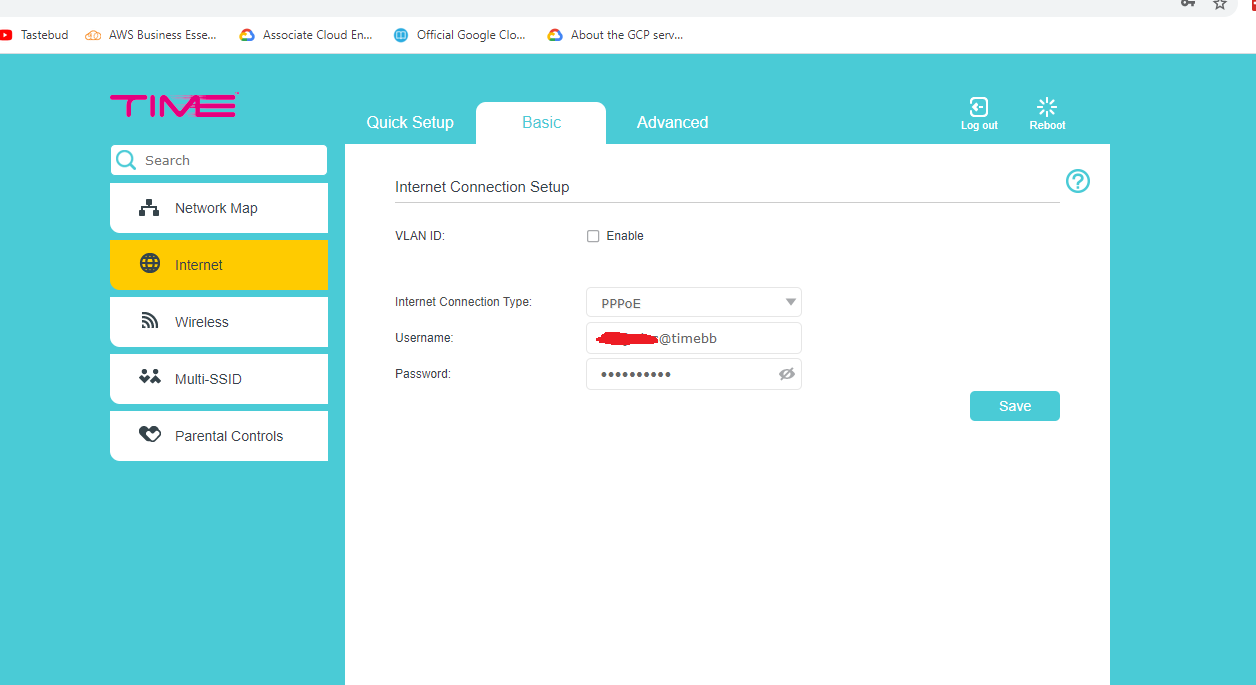Open the help question mark icon
This screenshot has width=1256, height=685.
coord(1078,181)
